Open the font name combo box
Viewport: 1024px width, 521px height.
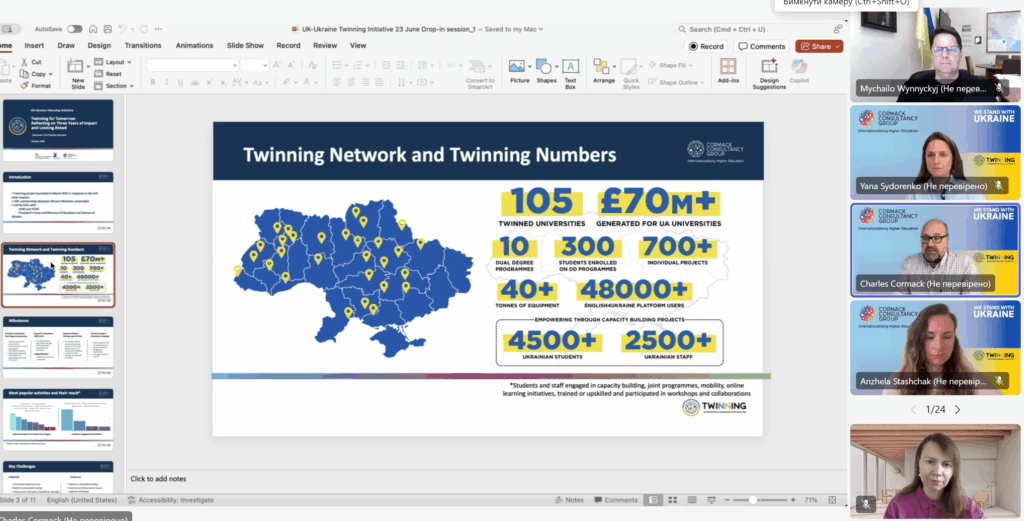[192, 65]
